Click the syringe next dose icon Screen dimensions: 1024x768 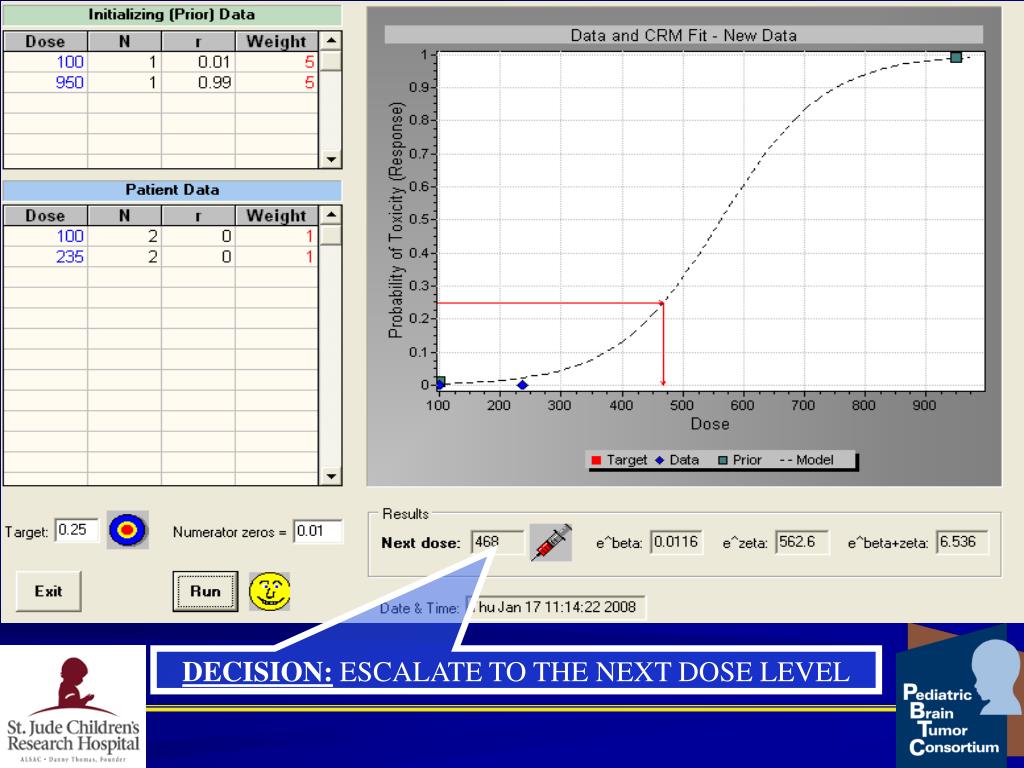point(551,542)
